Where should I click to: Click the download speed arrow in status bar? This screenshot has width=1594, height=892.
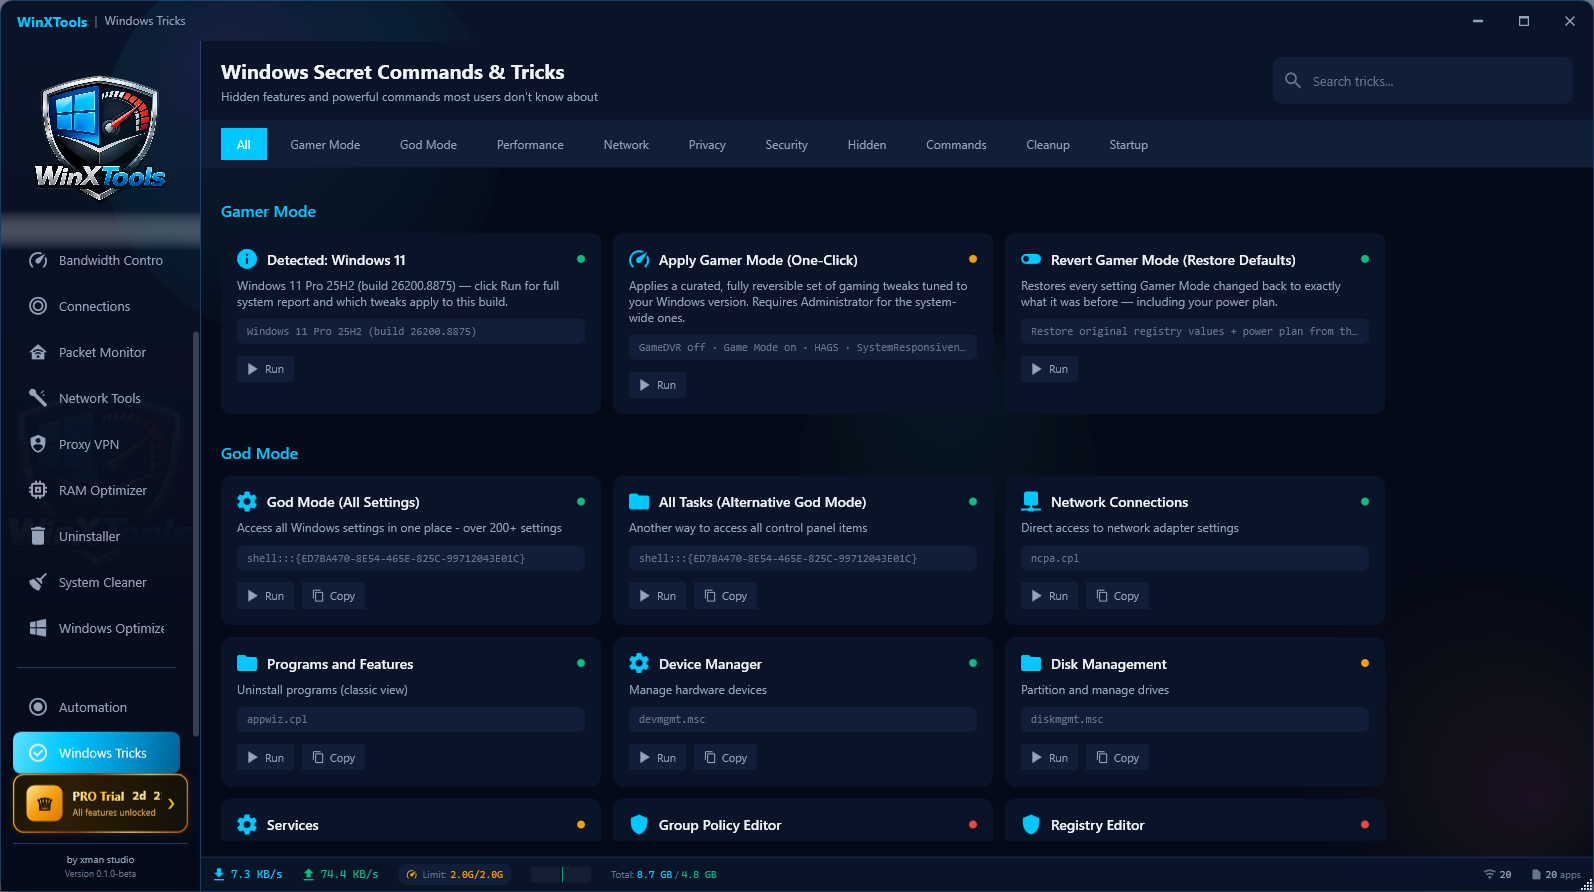[219, 874]
